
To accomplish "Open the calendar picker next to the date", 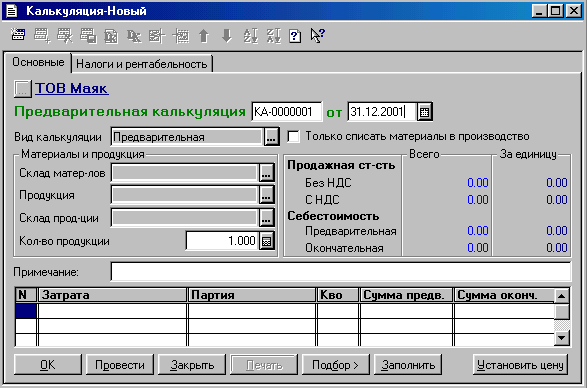I will point(425,112).
